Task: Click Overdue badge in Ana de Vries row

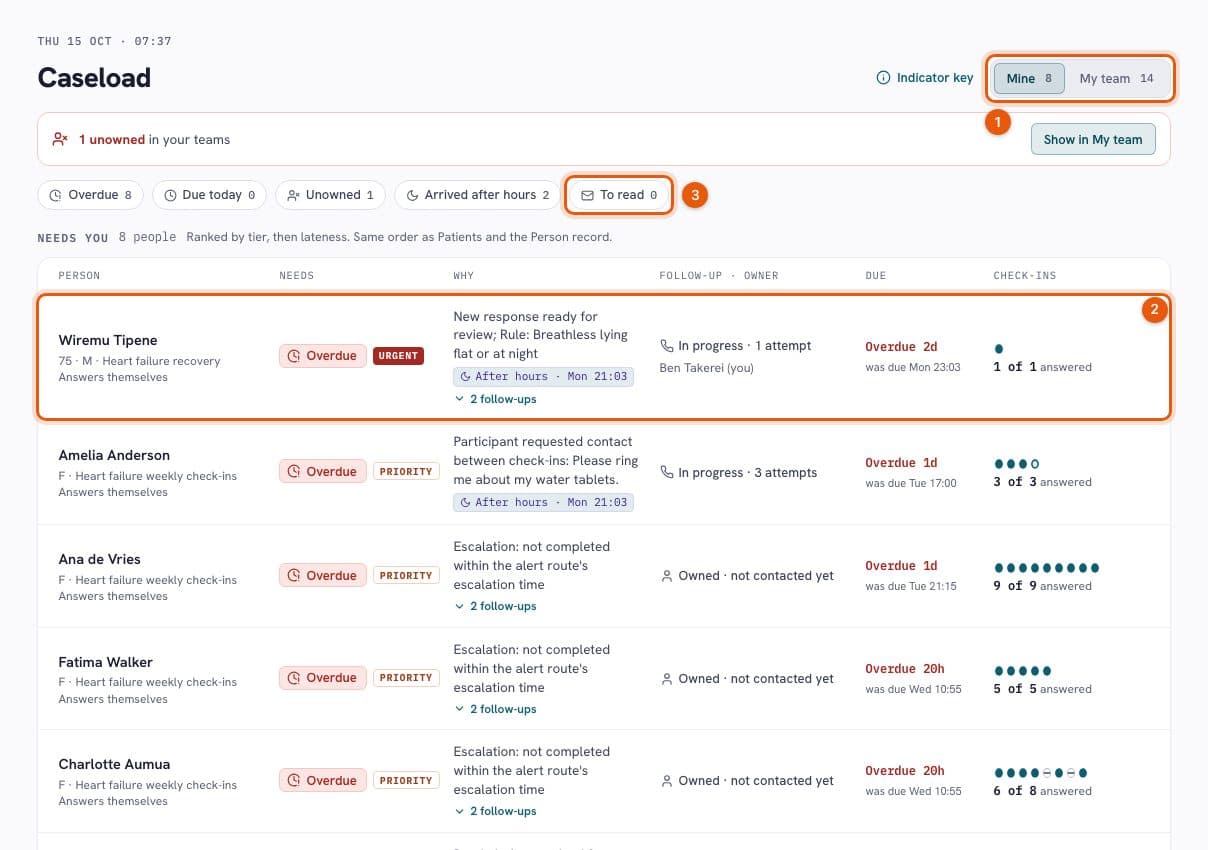Action: (322, 575)
